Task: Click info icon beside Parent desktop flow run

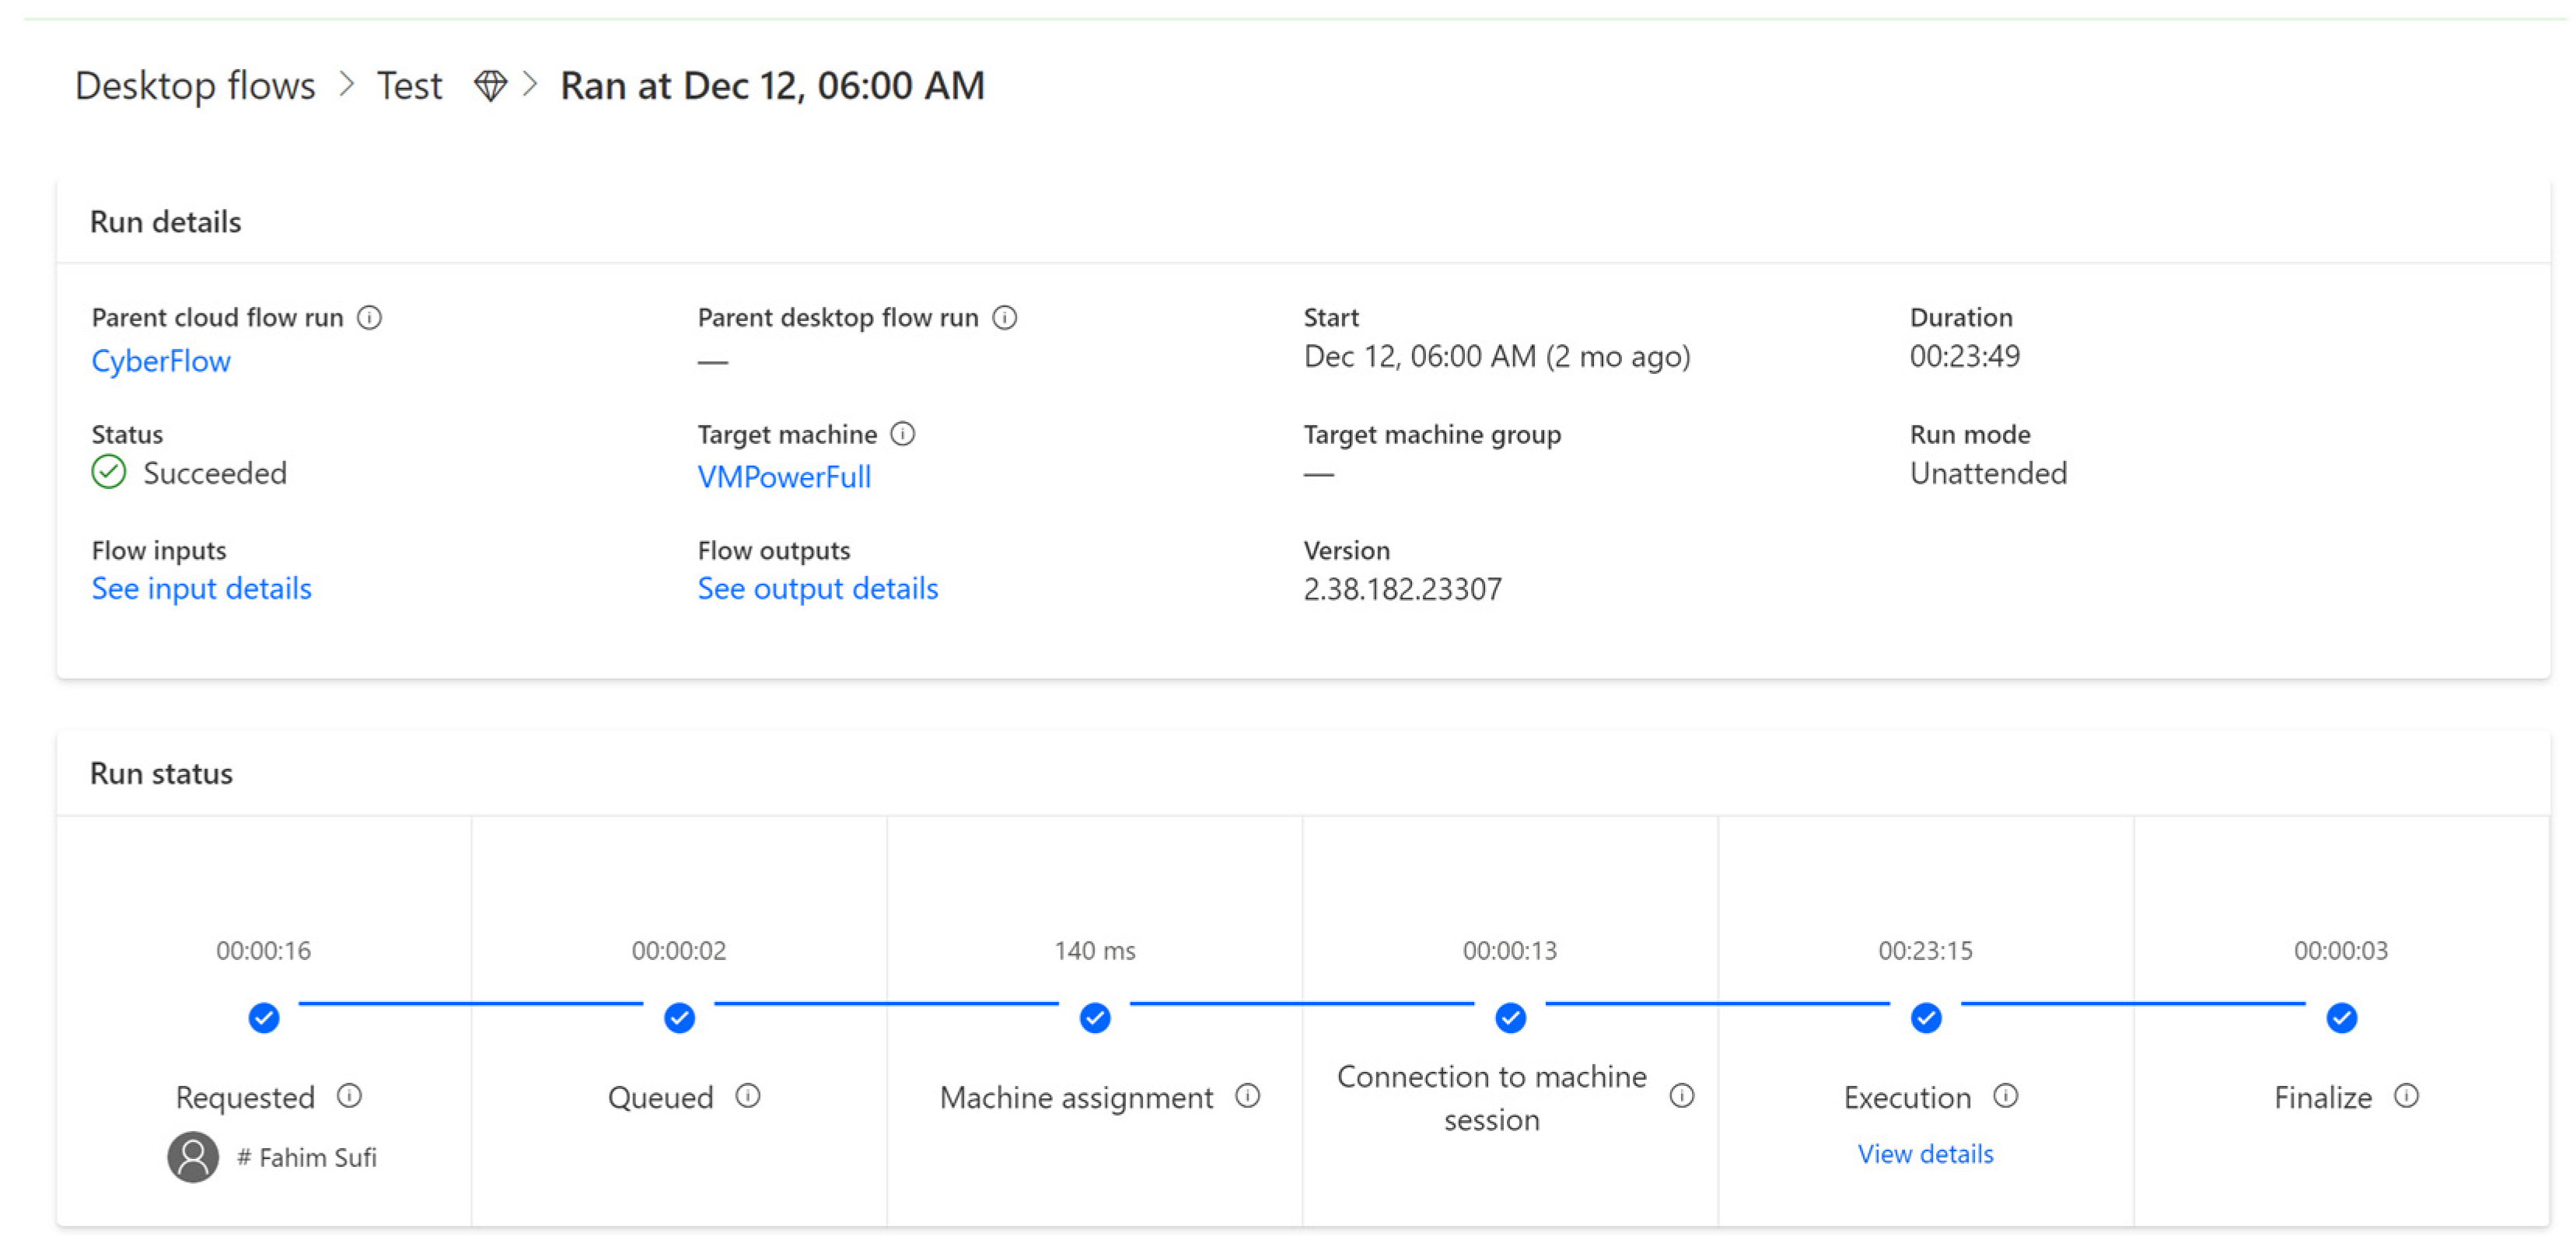Action: 1004,317
